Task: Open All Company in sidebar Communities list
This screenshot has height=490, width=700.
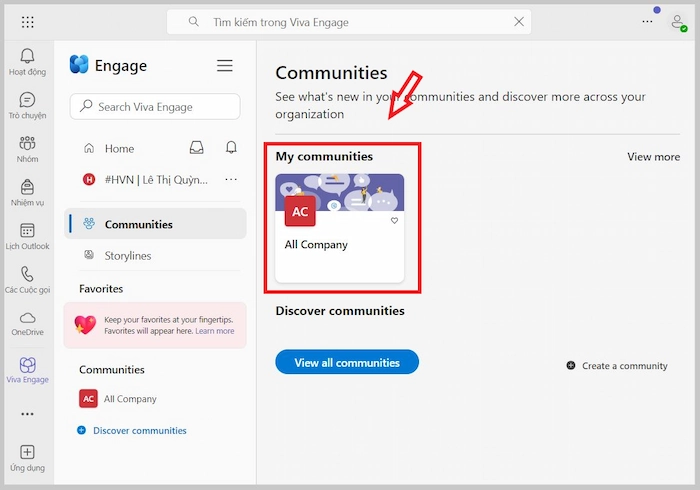Action: tap(118, 399)
